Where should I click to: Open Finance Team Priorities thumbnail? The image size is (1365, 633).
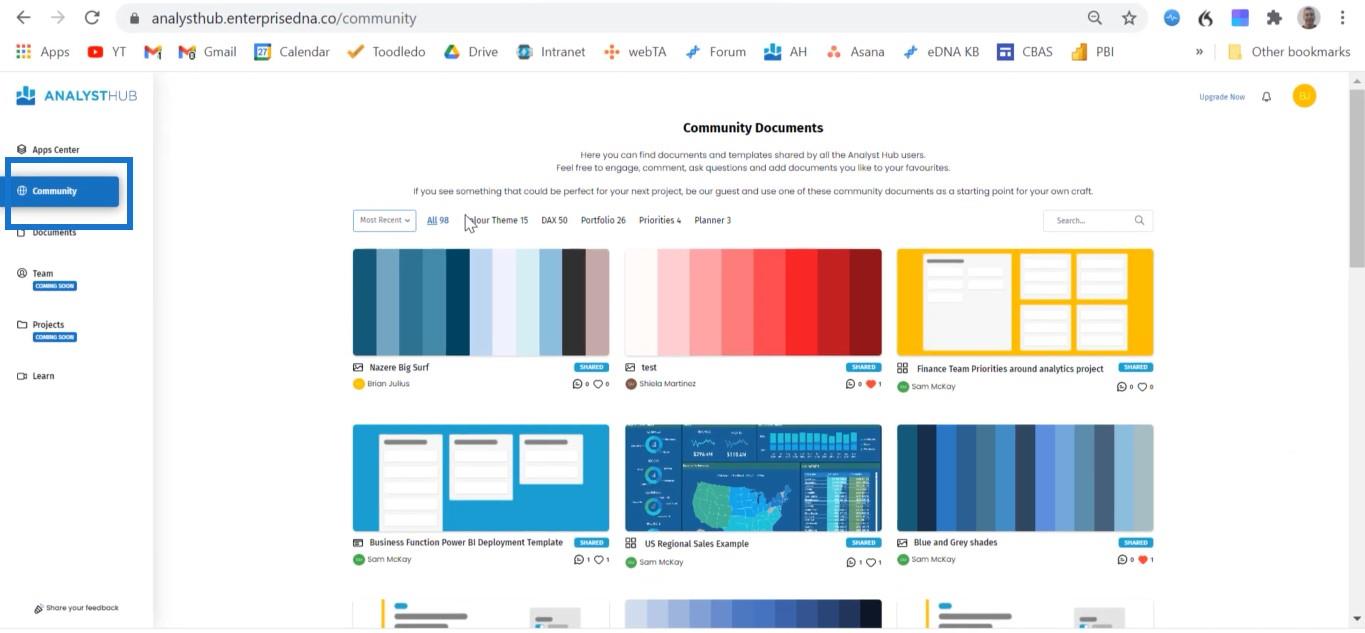(1025, 303)
